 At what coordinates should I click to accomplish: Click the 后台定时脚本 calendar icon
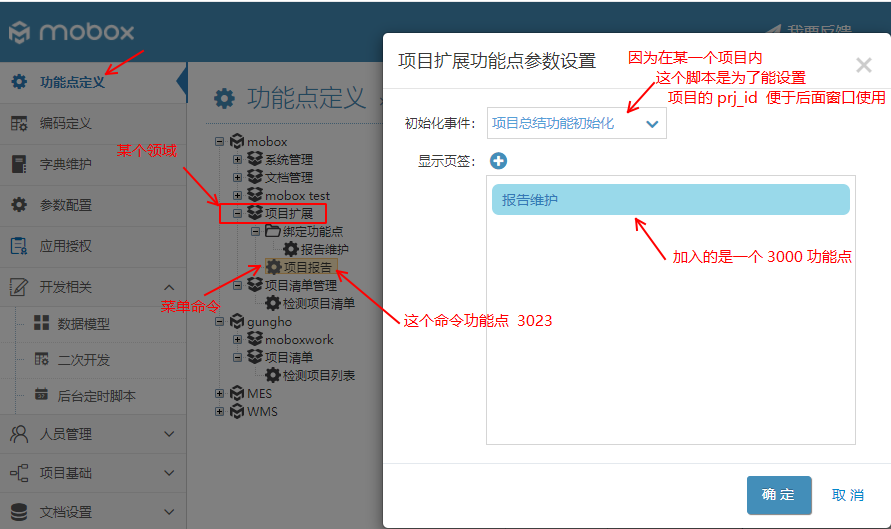pyautogui.click(x=41, y=396)
